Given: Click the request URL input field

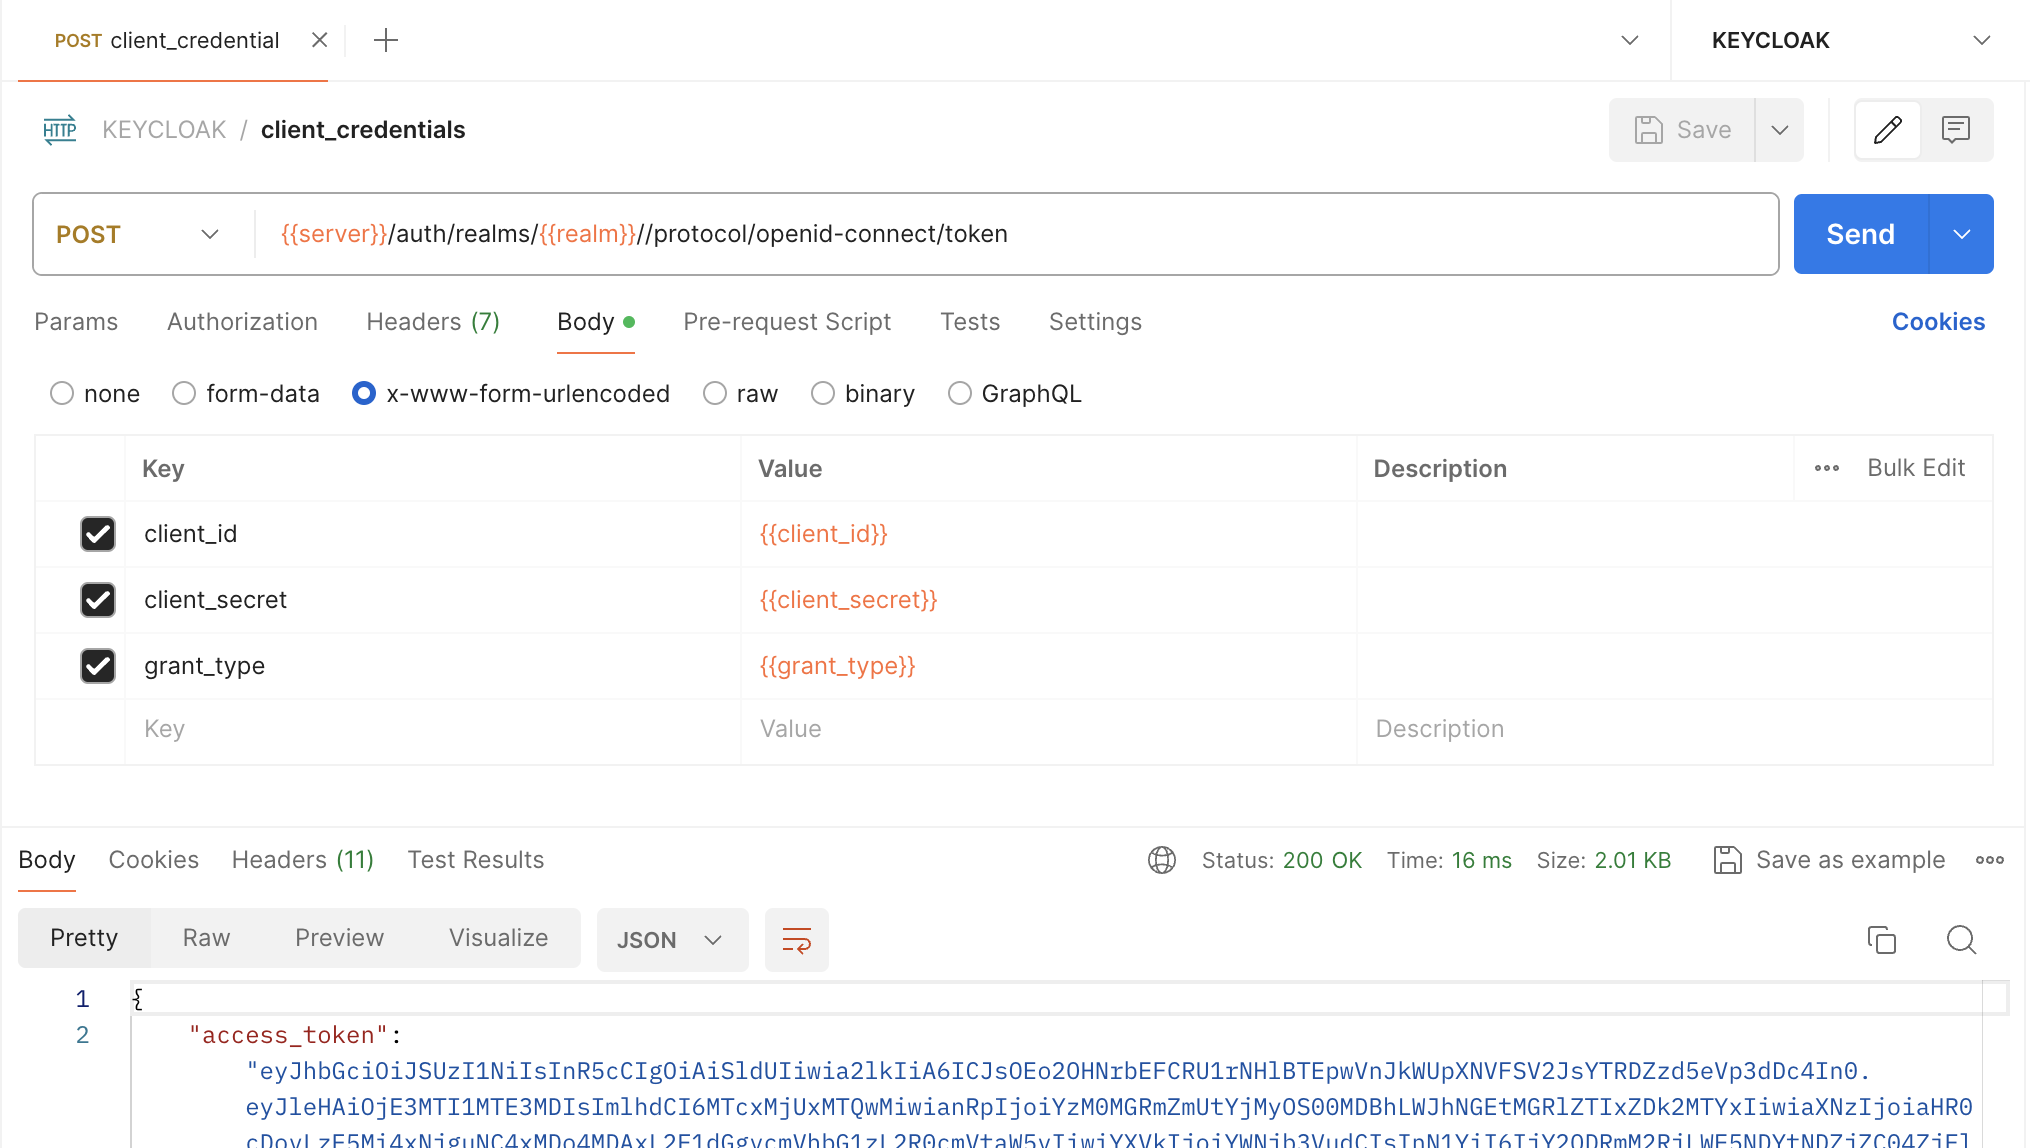Looking at the screenshot, I should click(1016, 235).
